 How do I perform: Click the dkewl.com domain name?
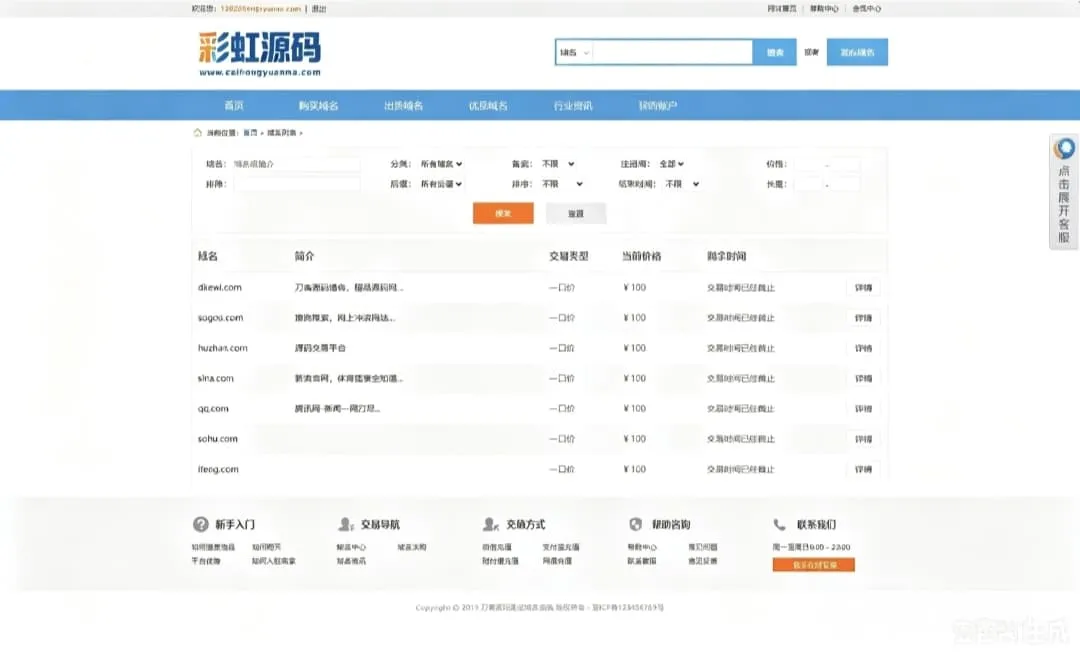(220, 287)
